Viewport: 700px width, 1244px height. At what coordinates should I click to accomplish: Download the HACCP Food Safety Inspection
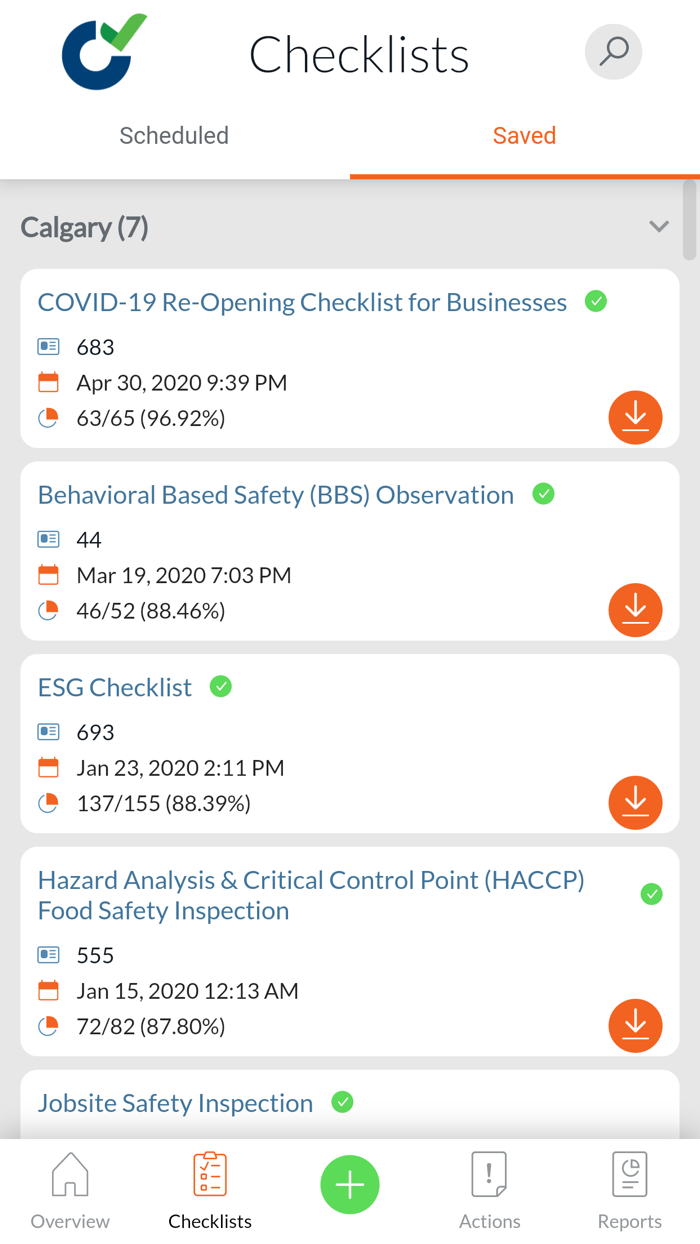635,1026
